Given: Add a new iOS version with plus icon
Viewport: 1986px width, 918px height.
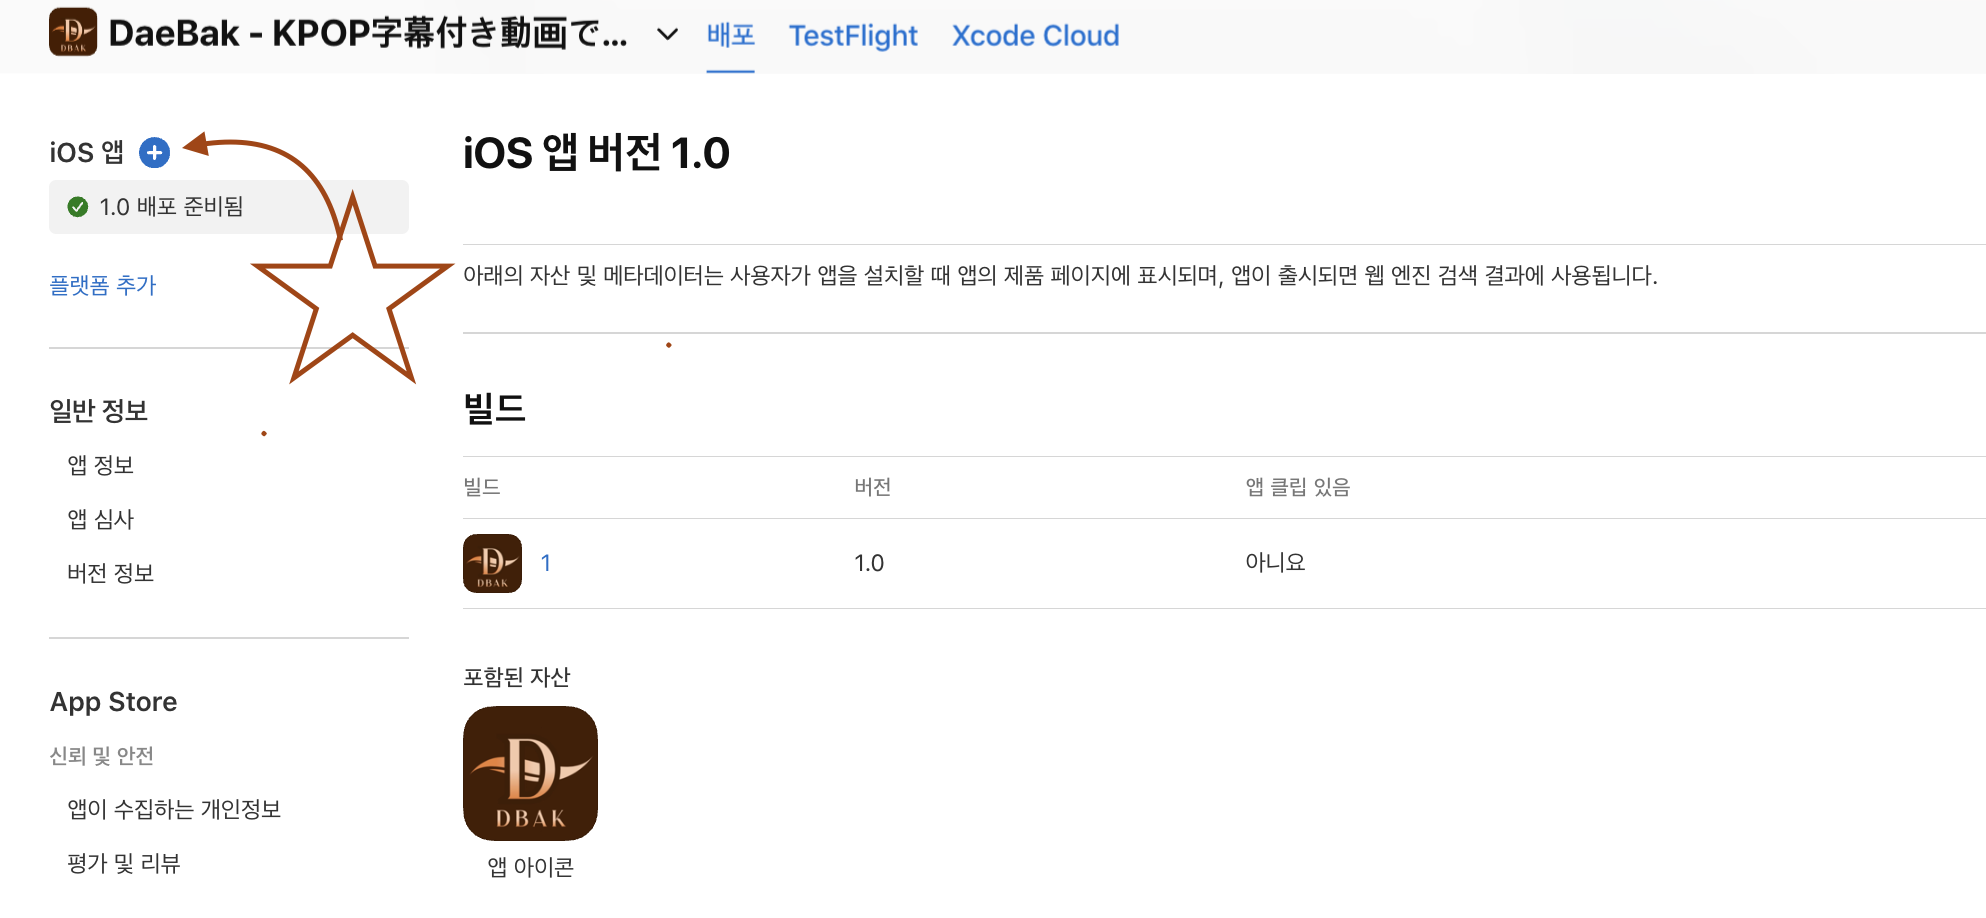Looking at the screenshot, I should [x=154, y=152].
